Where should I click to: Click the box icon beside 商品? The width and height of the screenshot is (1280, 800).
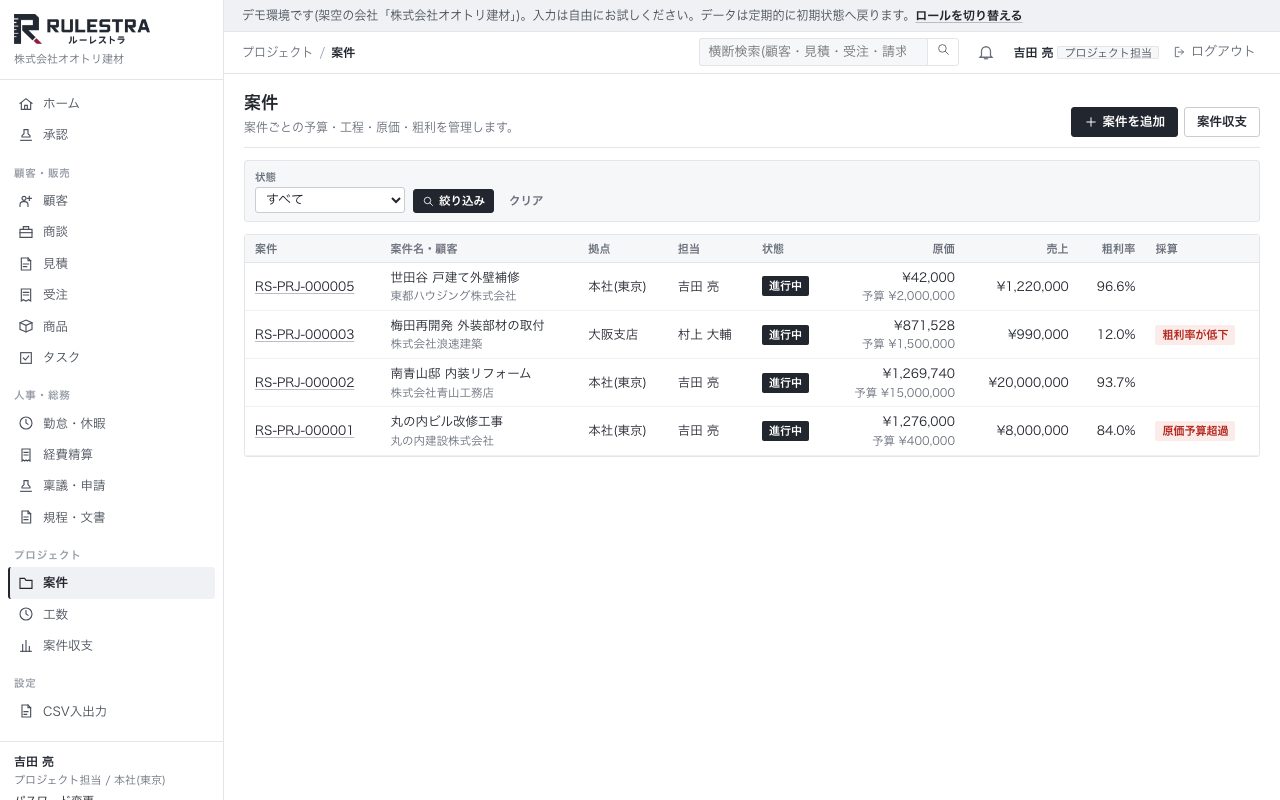[26, 327]
